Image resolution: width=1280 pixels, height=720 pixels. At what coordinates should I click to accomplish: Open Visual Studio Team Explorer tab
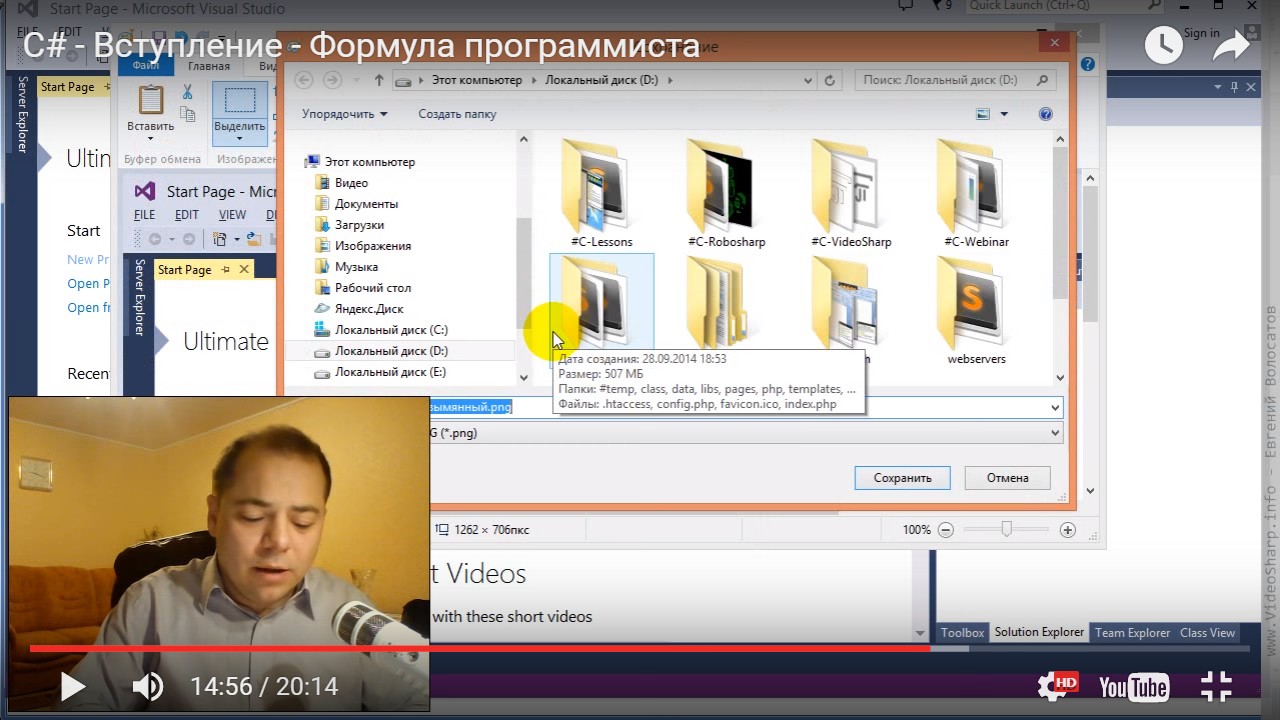tap(1132, 632)
